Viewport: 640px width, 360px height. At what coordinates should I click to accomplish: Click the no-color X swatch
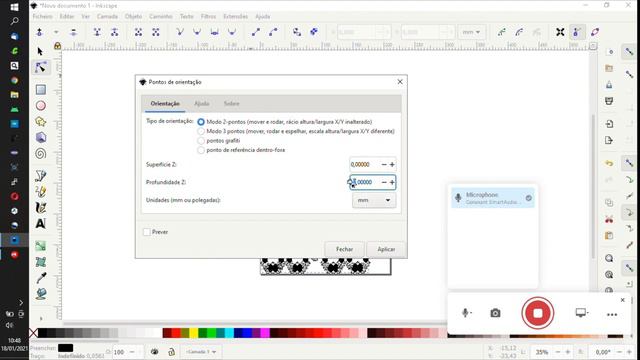[33, 333]
